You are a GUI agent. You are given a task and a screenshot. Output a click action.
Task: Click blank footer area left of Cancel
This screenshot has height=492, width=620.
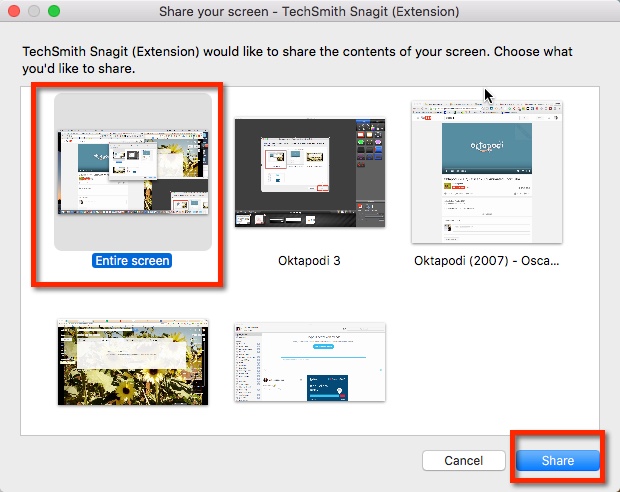pyautogui.click(x=200, y=460)
